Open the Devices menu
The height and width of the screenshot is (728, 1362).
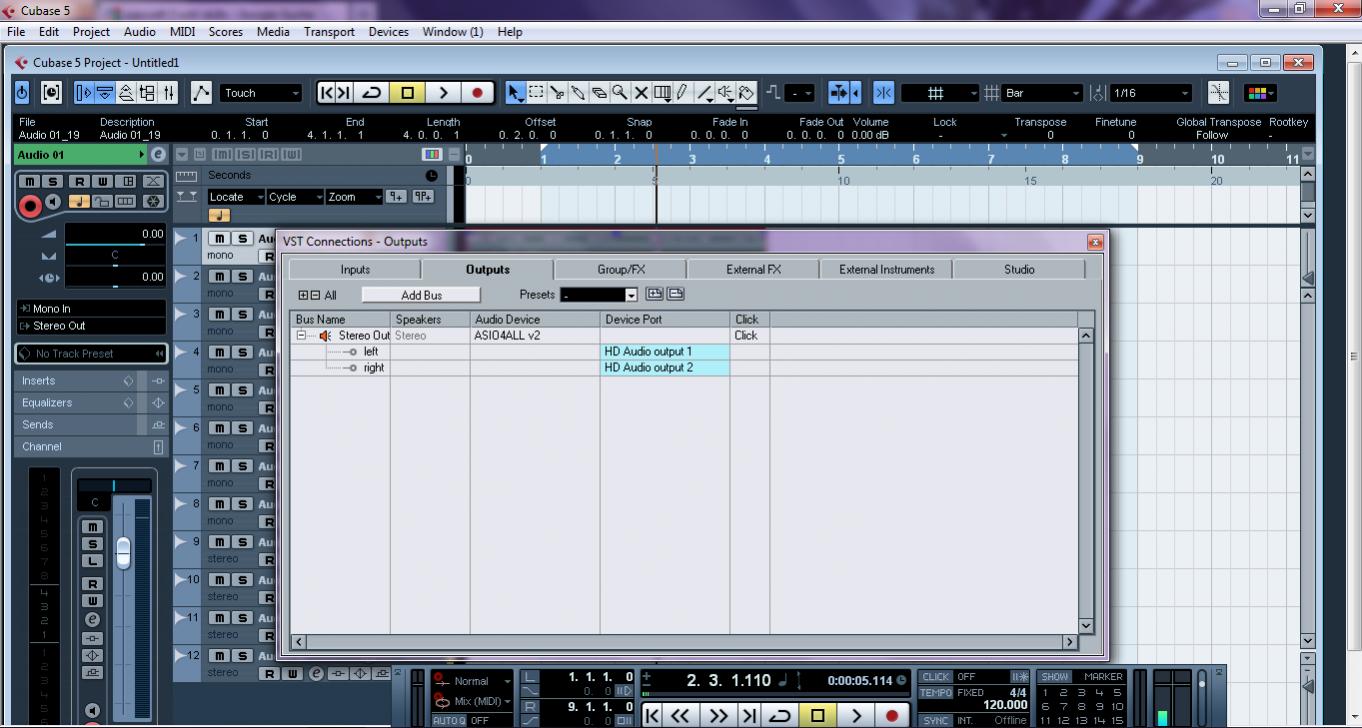[x=388, y=32]
